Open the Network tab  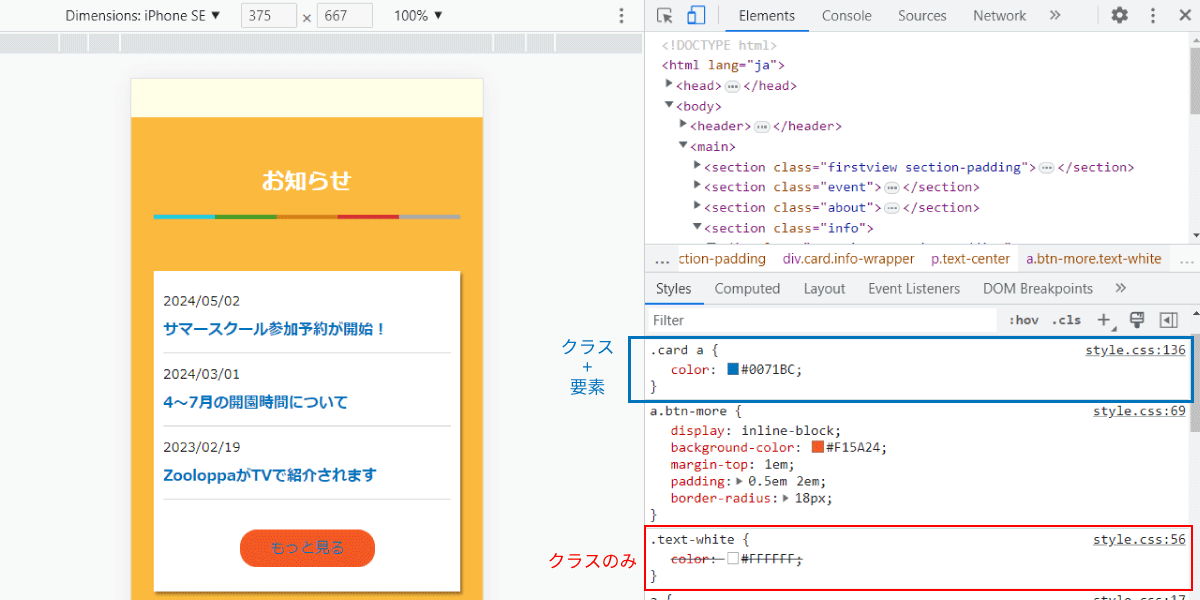coord(1000,15)
